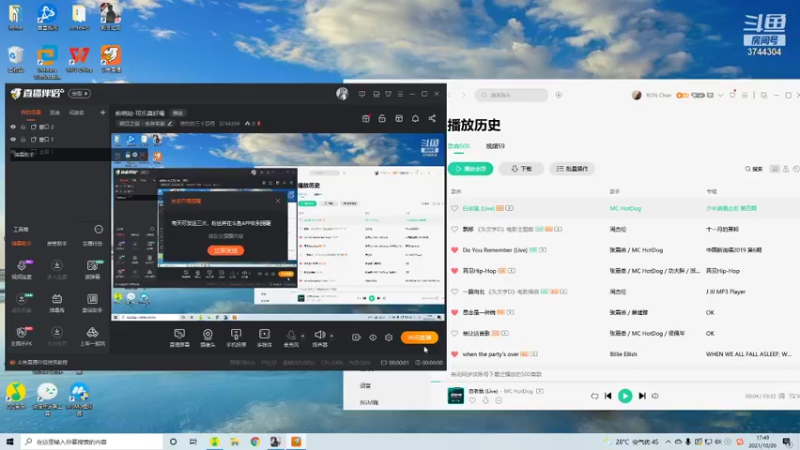This screenshot has height=450, width=800.
Task: Click the batch operations button
Action: pyautogui.click(x=572, y=168)
